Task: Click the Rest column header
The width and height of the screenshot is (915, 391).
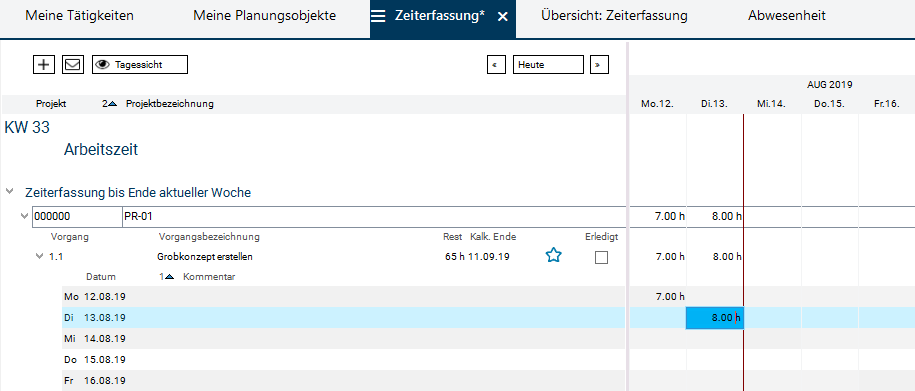Action: pos(452,238)
